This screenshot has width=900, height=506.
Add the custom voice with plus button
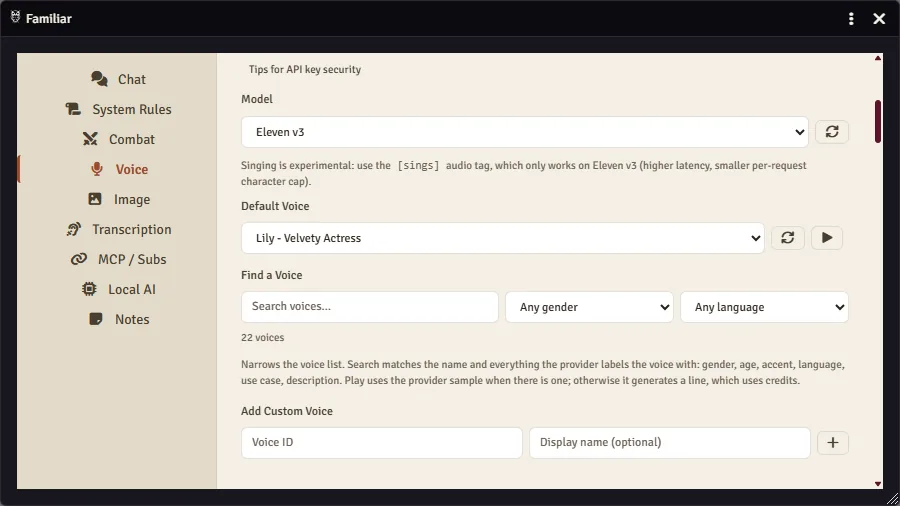[x=832, y=442]
